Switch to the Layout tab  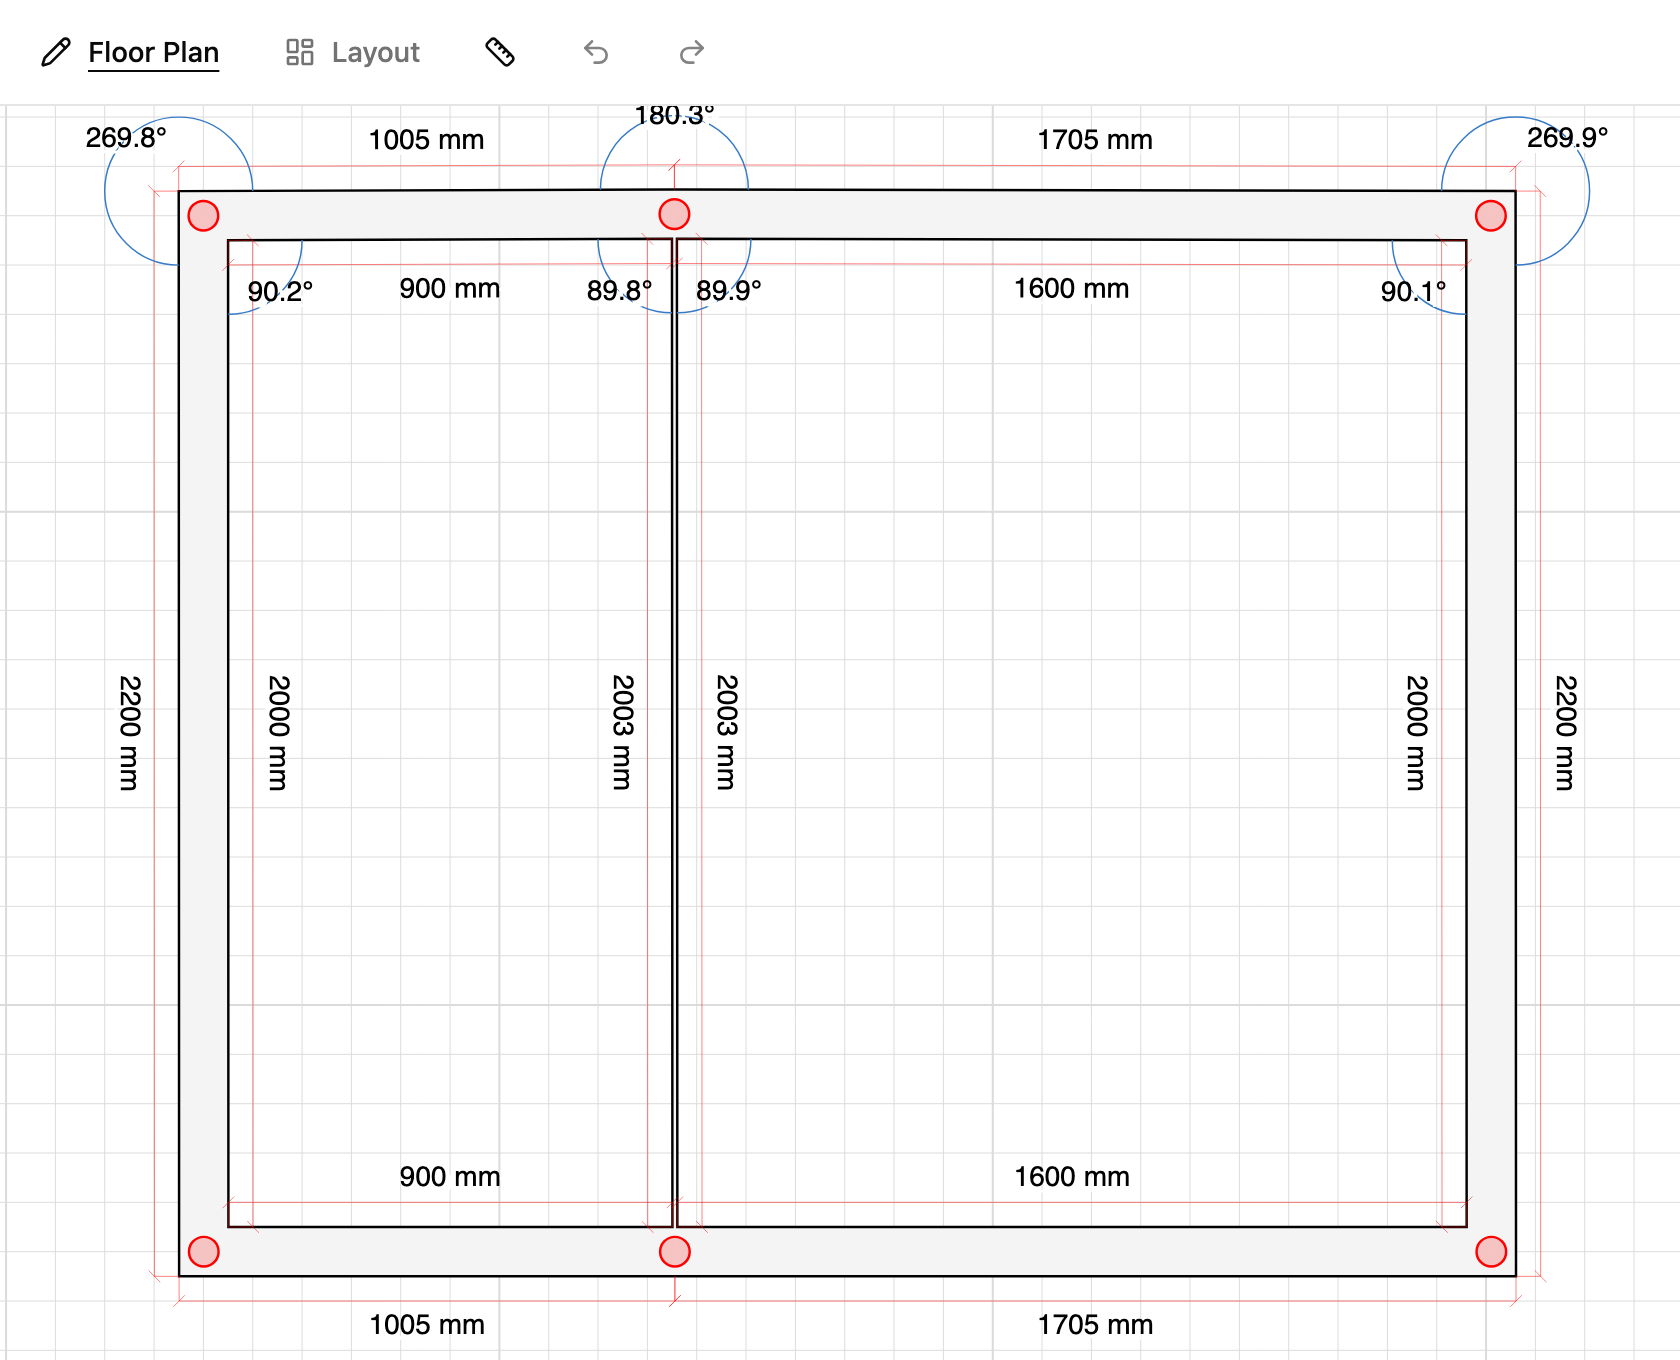pos(375,53)
